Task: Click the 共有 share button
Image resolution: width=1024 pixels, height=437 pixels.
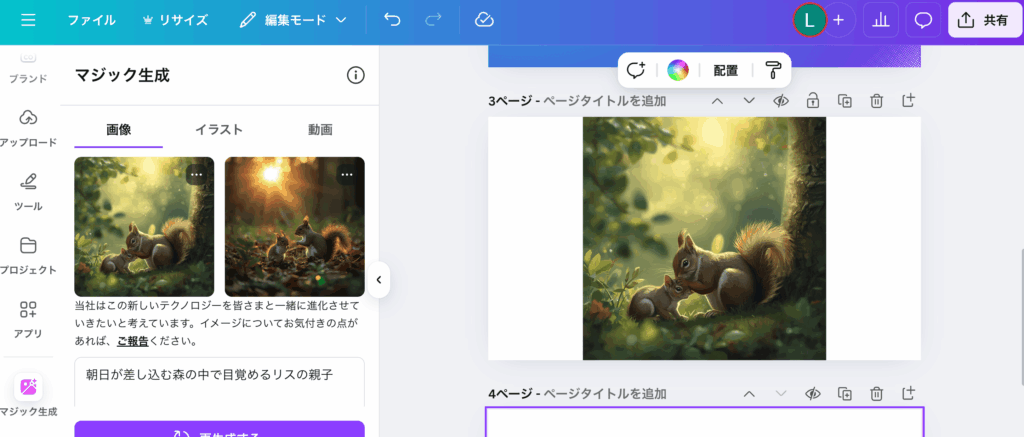Action: (984, 20)
